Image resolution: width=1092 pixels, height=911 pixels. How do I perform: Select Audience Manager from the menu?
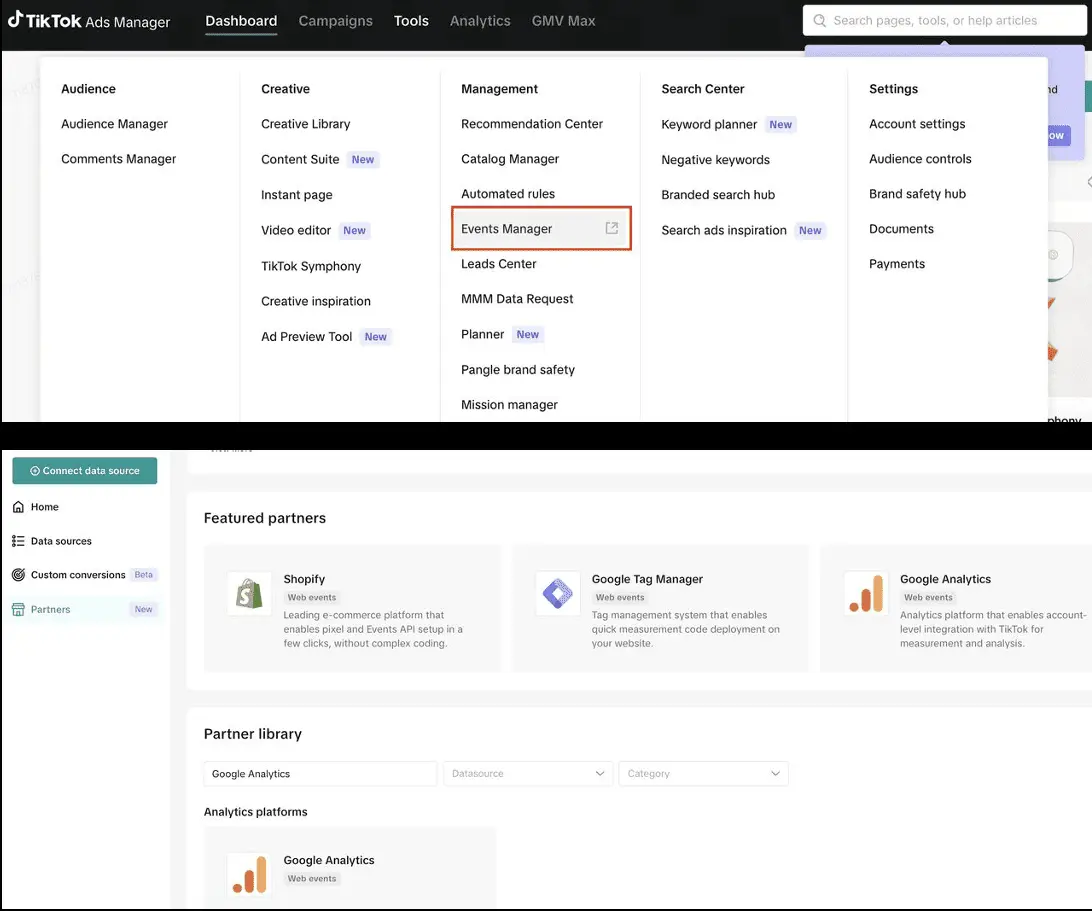[x=114, y=124]
